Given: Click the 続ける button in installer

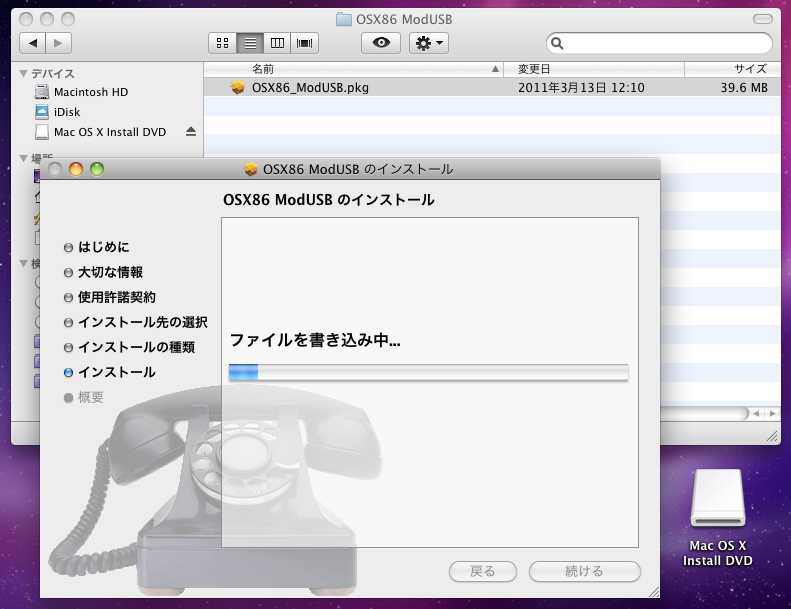Looking at the screenshot, I should pos(584,571).
